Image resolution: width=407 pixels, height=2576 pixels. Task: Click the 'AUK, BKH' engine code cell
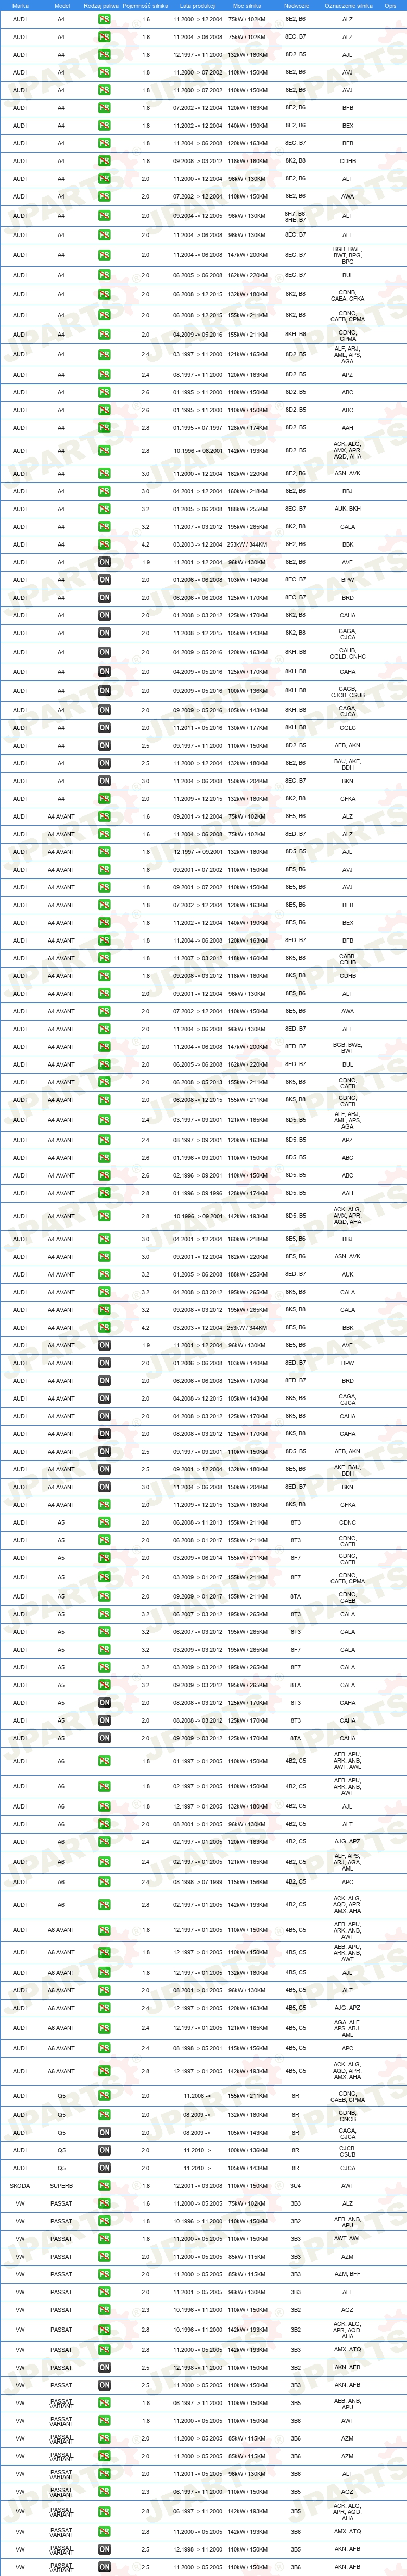pos(348,509)
